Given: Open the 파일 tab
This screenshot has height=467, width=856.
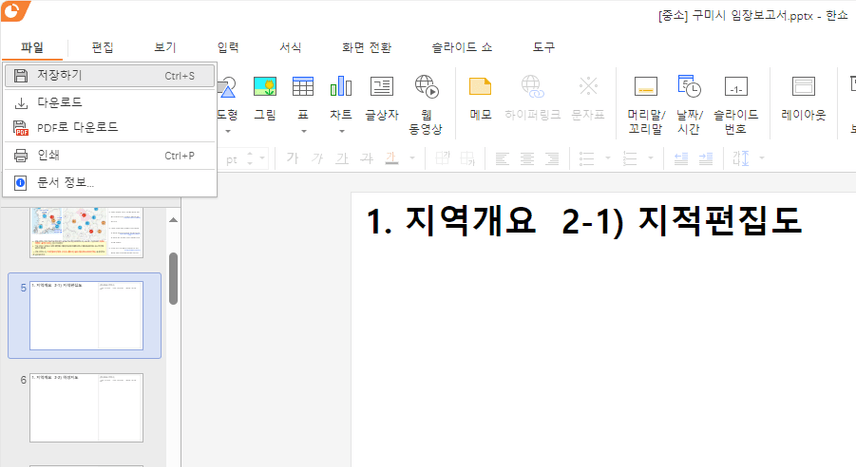Looking at the screenshot, I should point(32,48).
